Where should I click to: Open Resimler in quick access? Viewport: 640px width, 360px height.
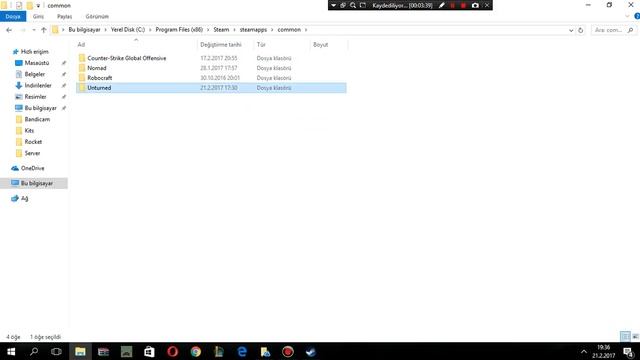(x=35, y=97)
